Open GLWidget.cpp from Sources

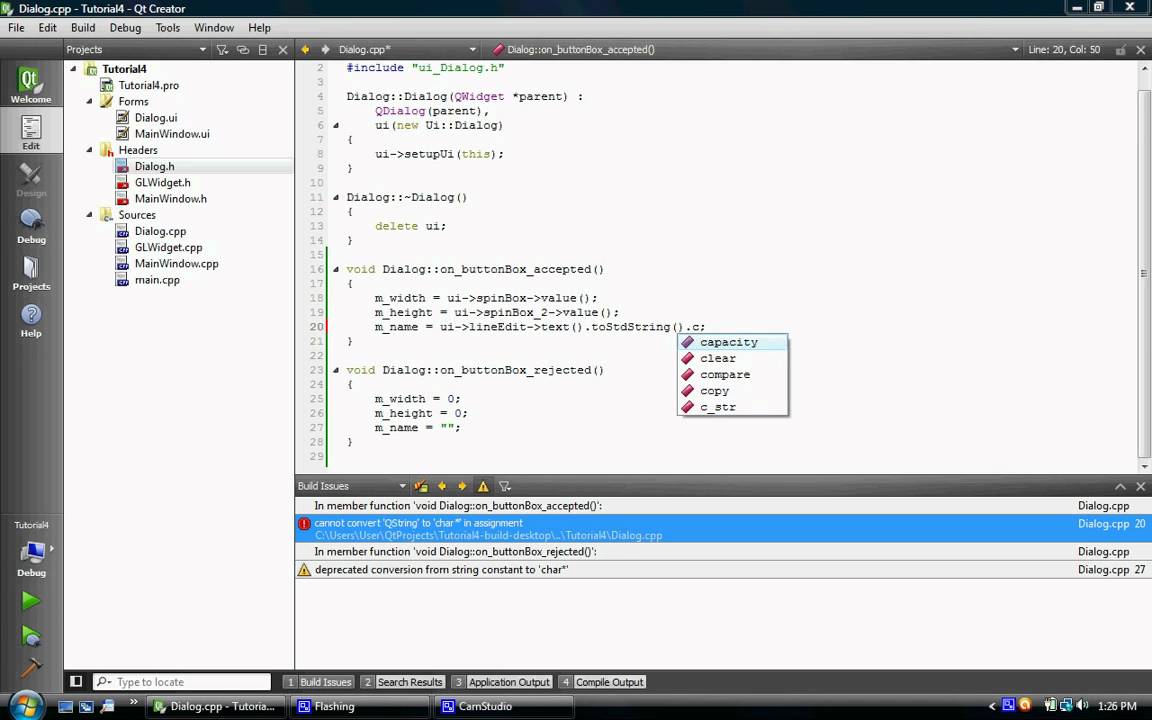[168, 247]
